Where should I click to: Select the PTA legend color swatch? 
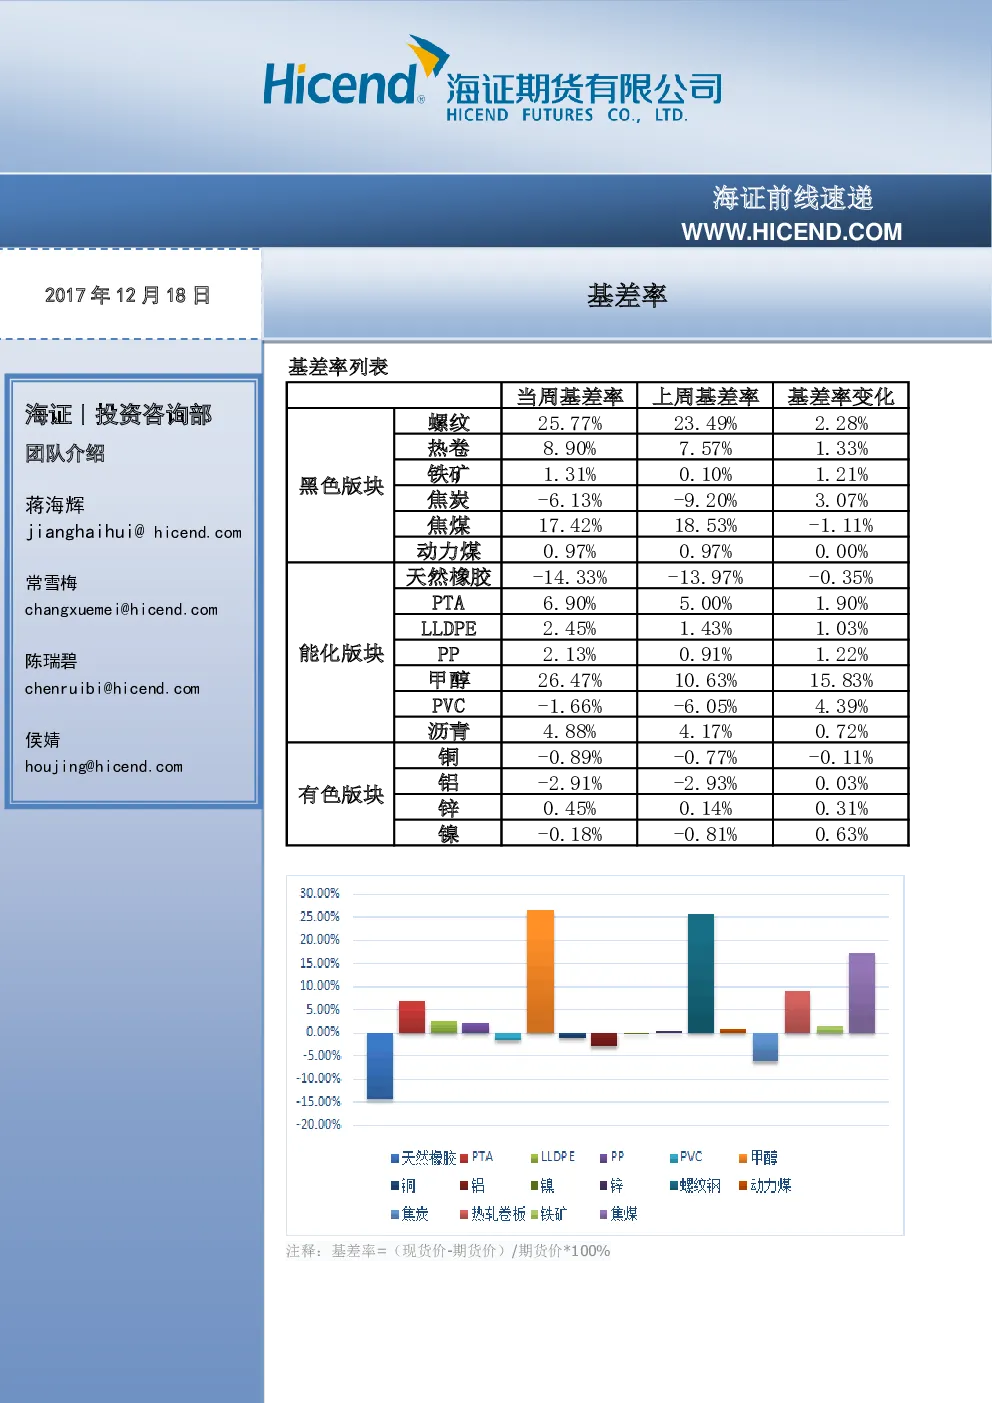[x=464, y=1158]
